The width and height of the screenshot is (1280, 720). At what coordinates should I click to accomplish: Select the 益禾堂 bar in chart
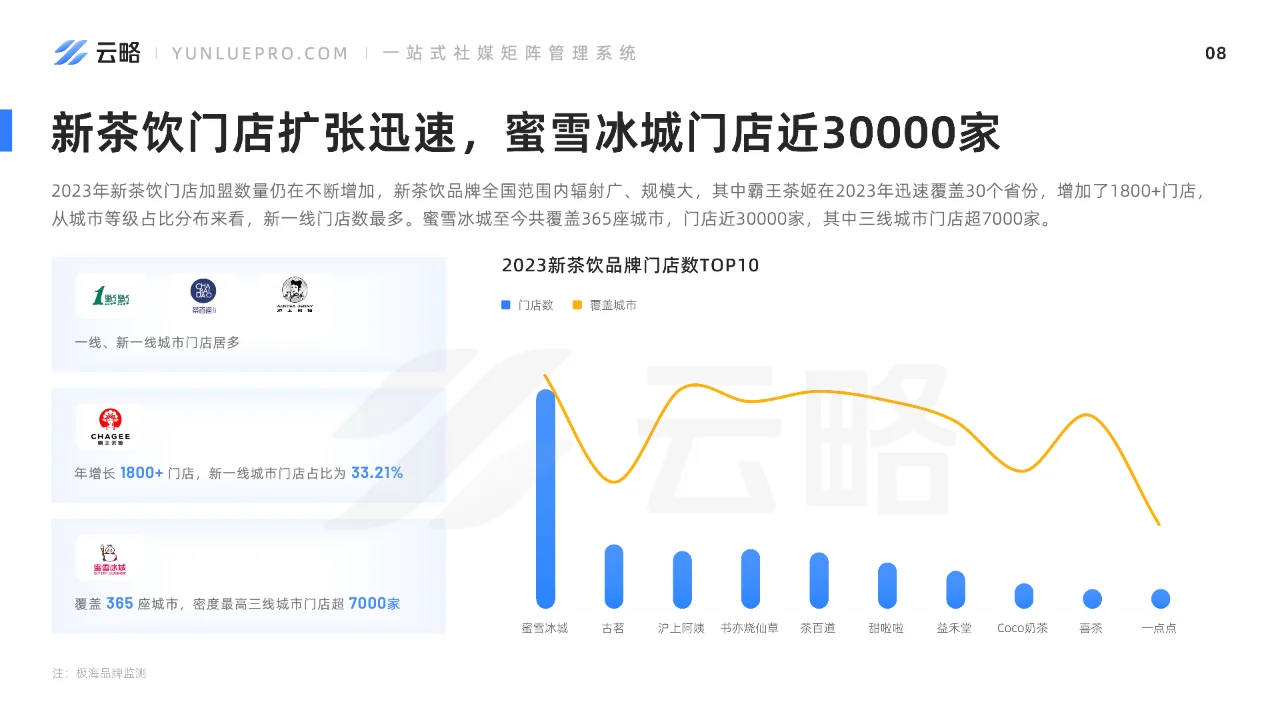[955, 589]
